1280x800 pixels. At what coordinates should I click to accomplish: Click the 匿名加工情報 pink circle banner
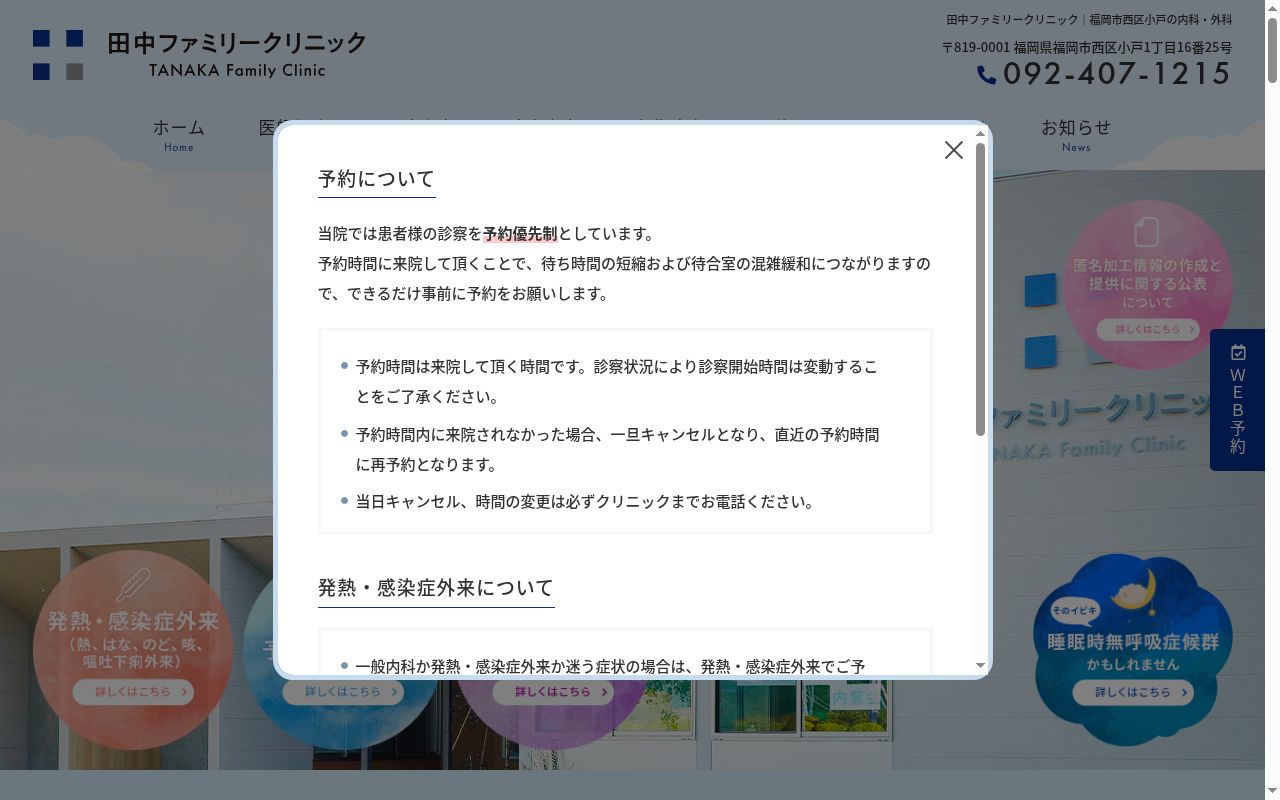[x=1147, y=284]
